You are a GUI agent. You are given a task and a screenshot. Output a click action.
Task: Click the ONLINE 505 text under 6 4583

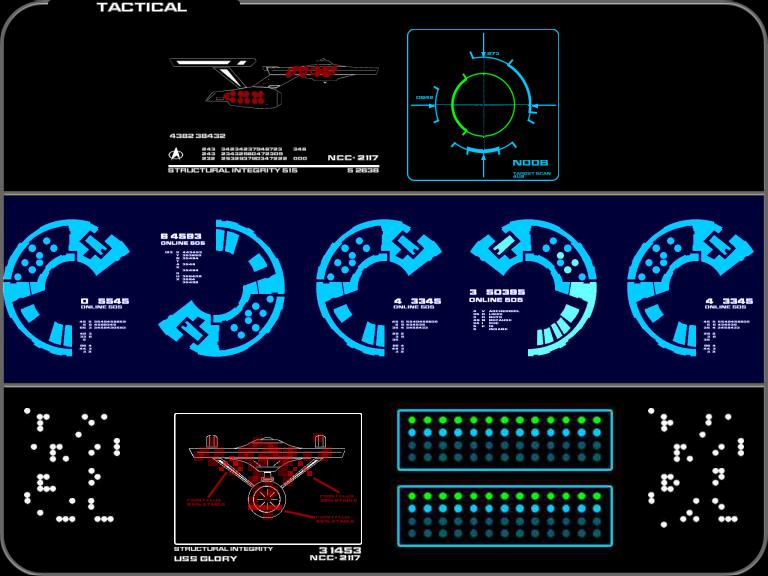click(x=183, y=243)
